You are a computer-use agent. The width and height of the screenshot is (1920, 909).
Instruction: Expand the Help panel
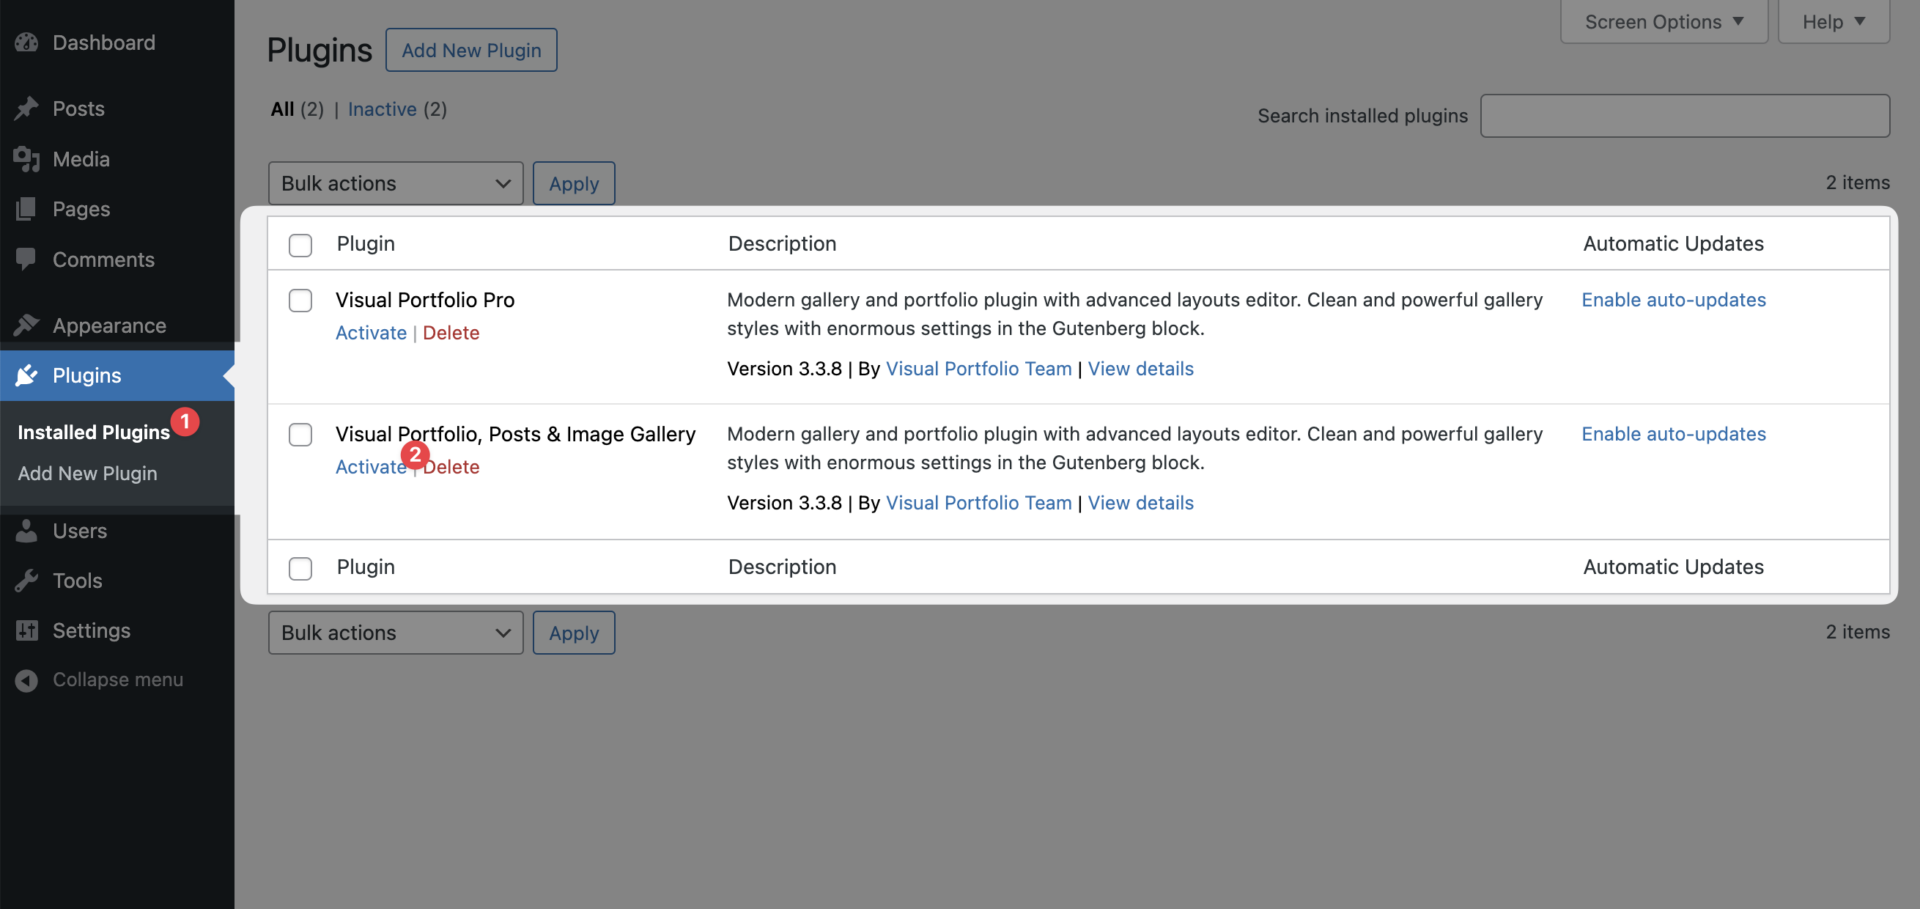tap(1832, 21)
